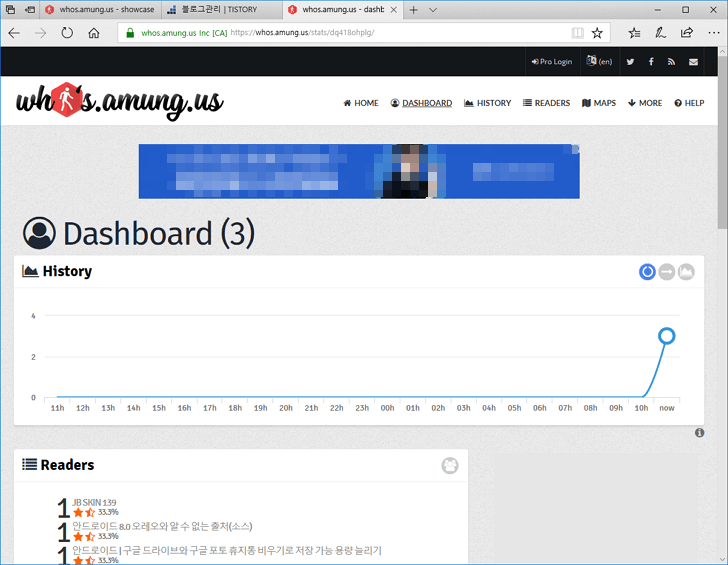Select grey arrow history view button
This screenshot has height=565, width=728.
click(x=667, y=272)
